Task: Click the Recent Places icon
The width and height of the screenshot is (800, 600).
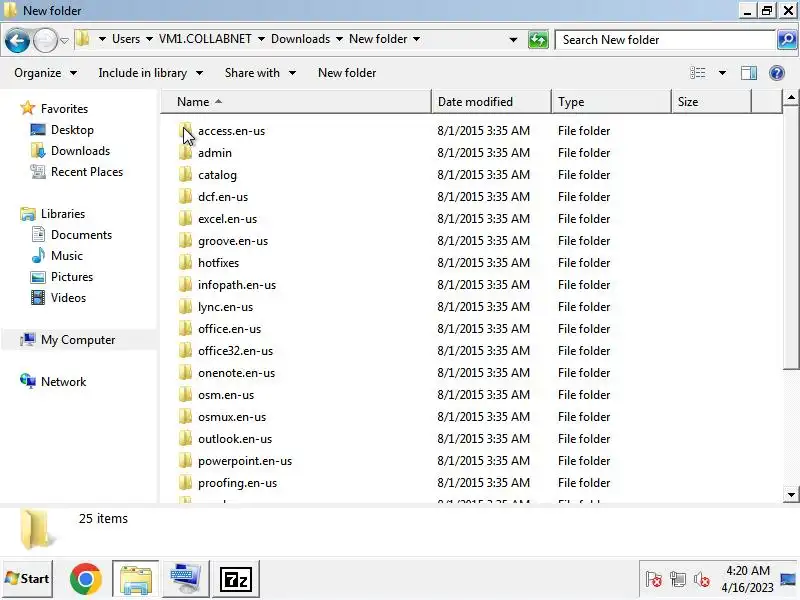Action: coord(38,172)
